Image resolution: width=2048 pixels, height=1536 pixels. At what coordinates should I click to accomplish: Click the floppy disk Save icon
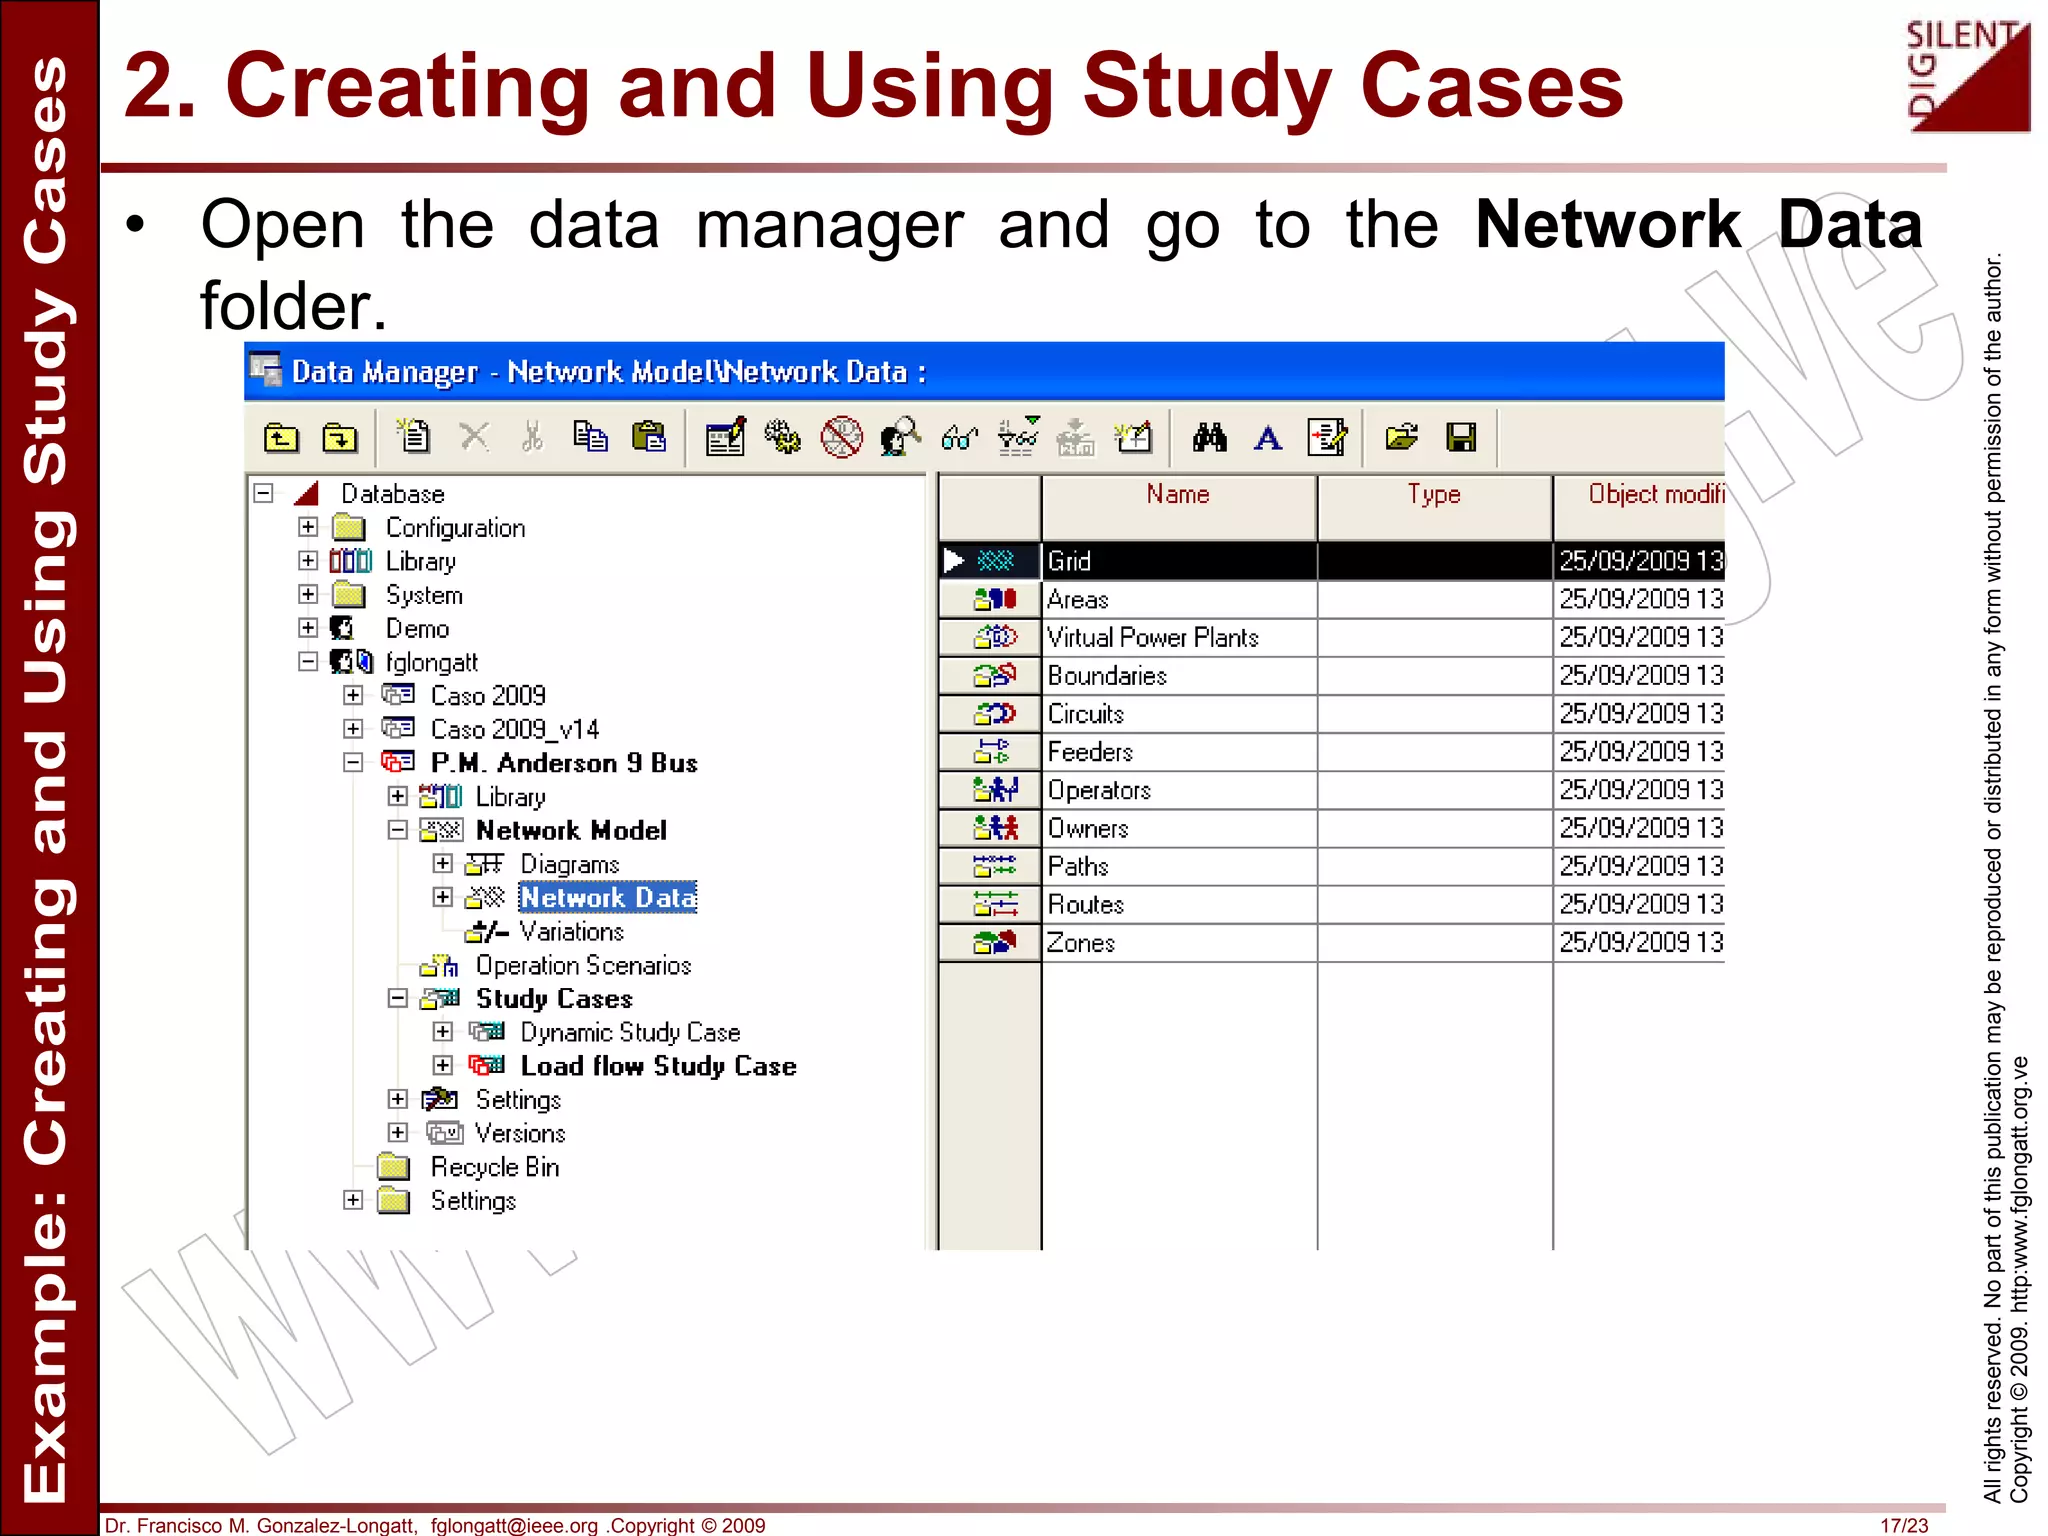click(x=1461, y=437)
